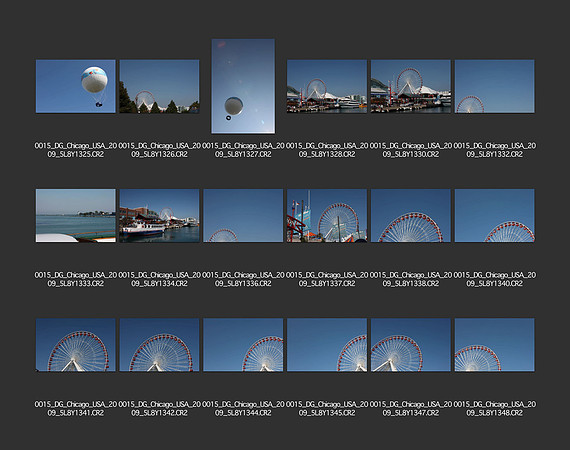The image size is (570, 450).
Task: Select Ferris wheel with flags thumbnail SL8Y1337
Action: (327, 215)
